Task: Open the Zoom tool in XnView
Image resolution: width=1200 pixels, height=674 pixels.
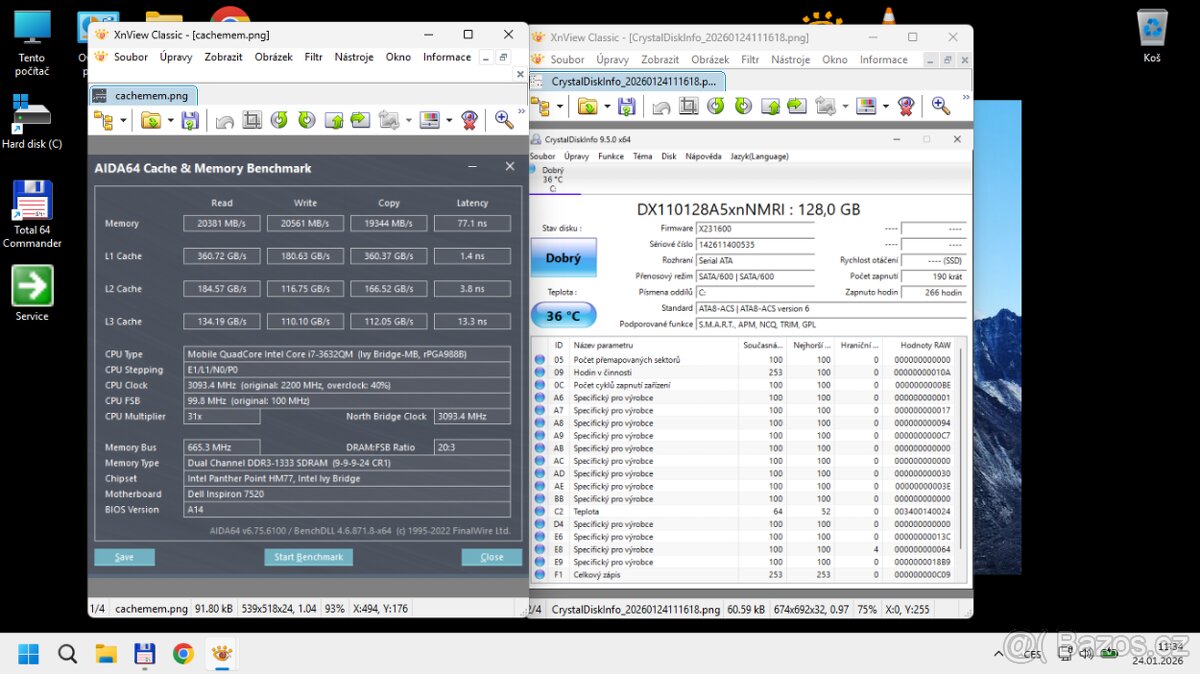Action: coord(503,119)
